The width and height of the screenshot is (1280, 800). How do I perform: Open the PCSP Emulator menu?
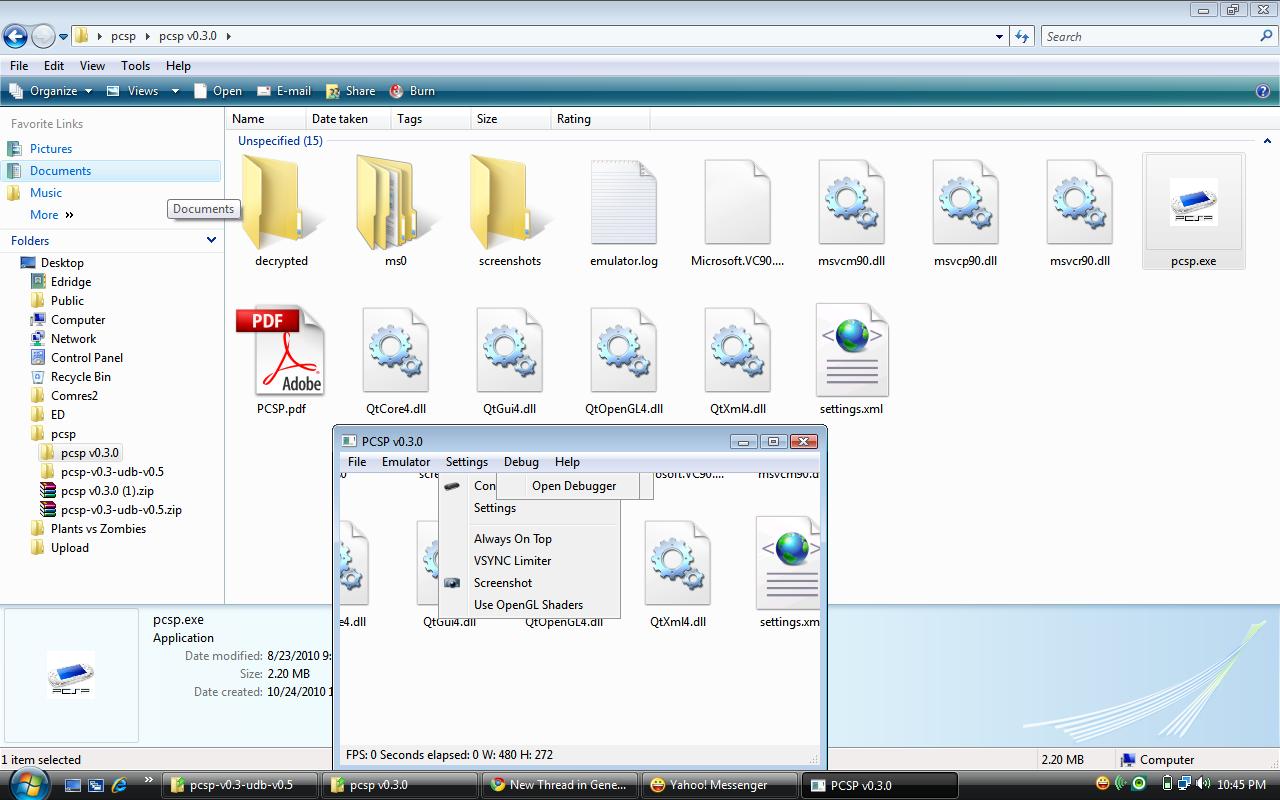[406, 462]
